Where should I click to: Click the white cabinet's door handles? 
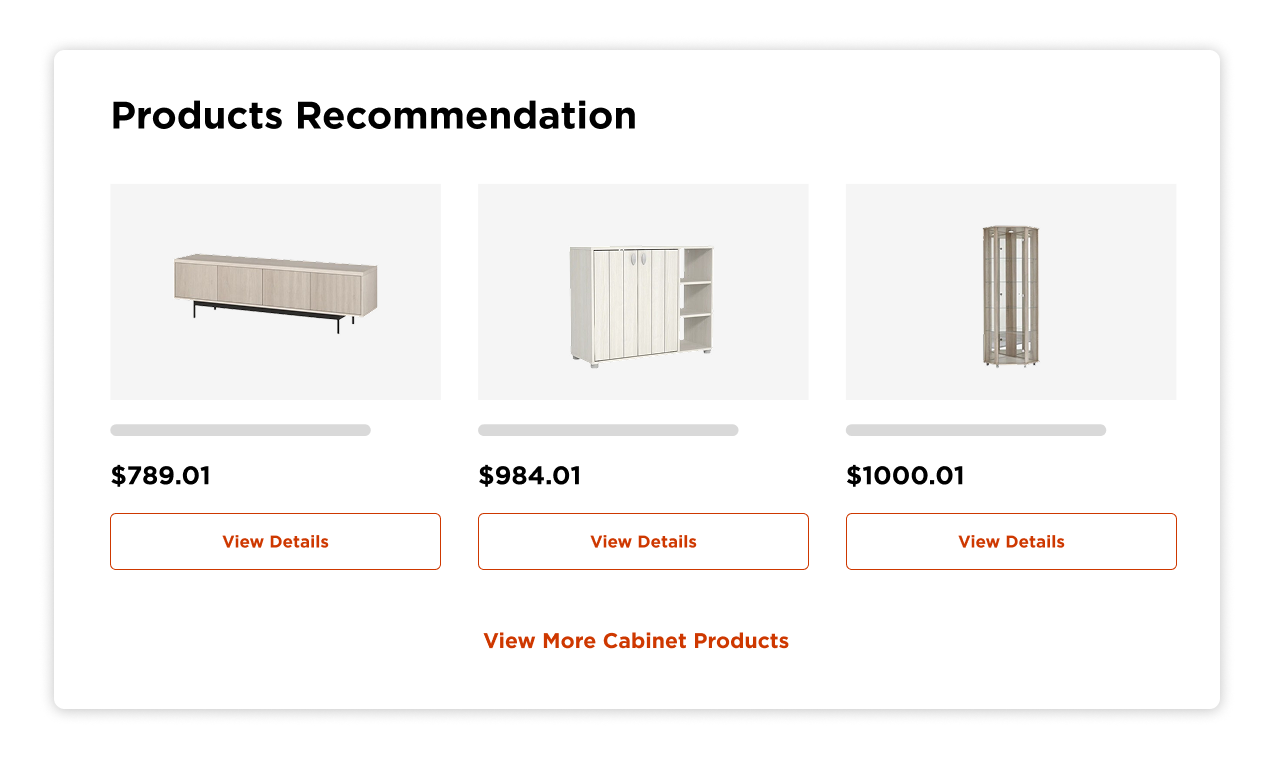tap(638, 259)
